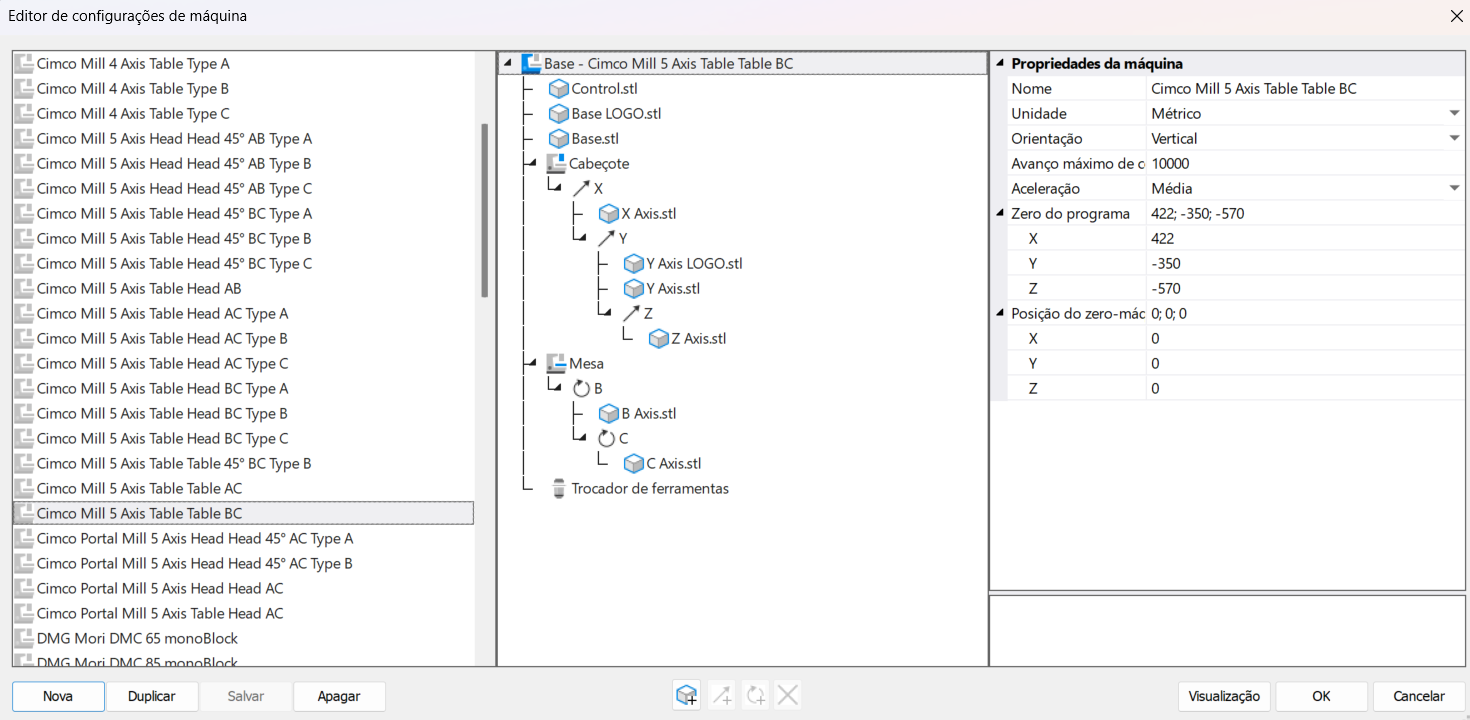Click the C rotary axis icon
Image resolution: width=1470 pixels, height=720 pixels.
[x=606, y=439]
